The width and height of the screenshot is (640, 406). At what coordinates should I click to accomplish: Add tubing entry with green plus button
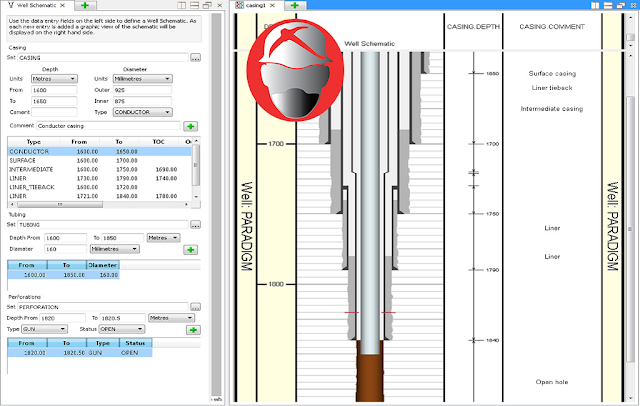[x=191, y=249]
